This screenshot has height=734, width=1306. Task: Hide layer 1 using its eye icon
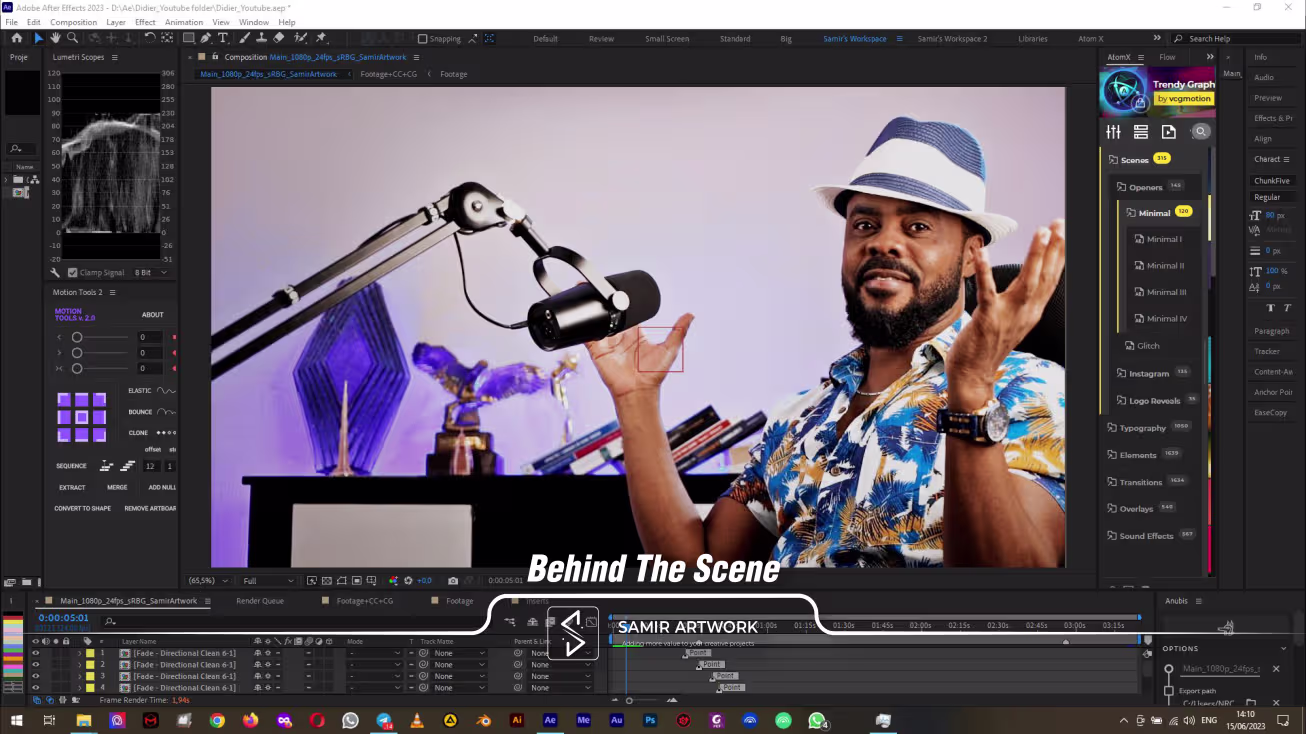[x=35, y=653]
